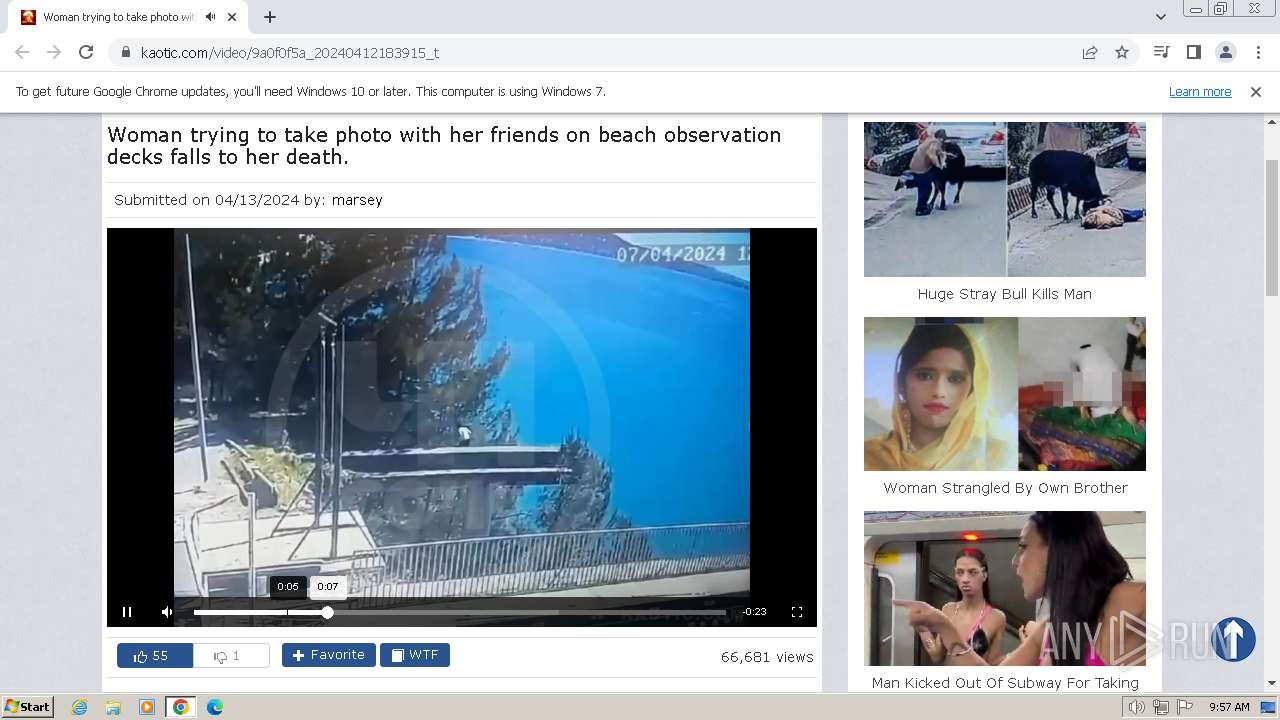
Task: Like the video with thumbs up 55
Action: (155, 656)
